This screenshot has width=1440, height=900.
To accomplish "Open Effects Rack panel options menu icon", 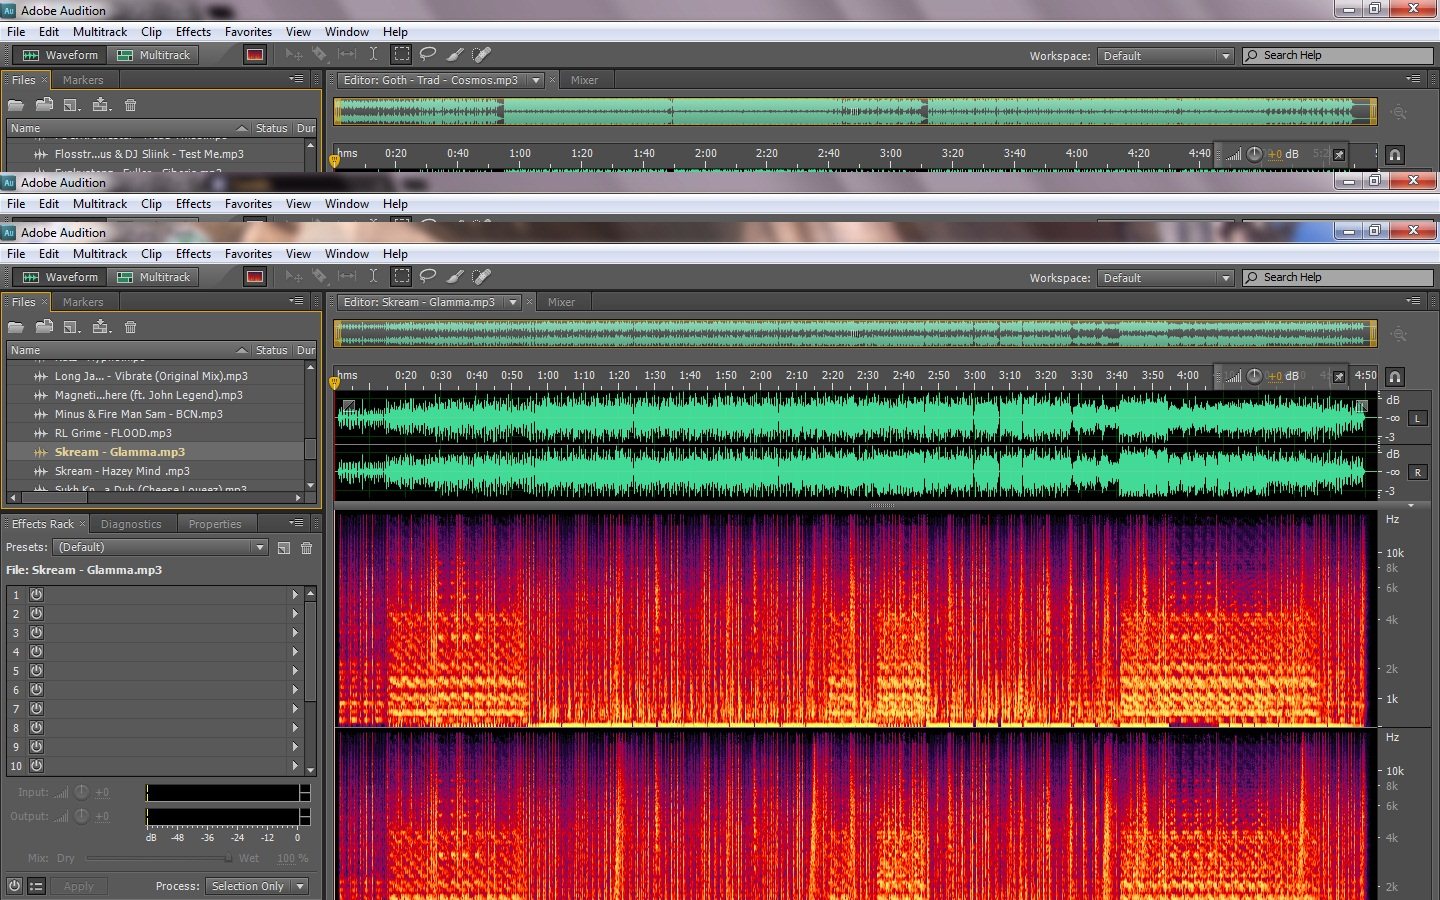I will [x=296, y=523].
